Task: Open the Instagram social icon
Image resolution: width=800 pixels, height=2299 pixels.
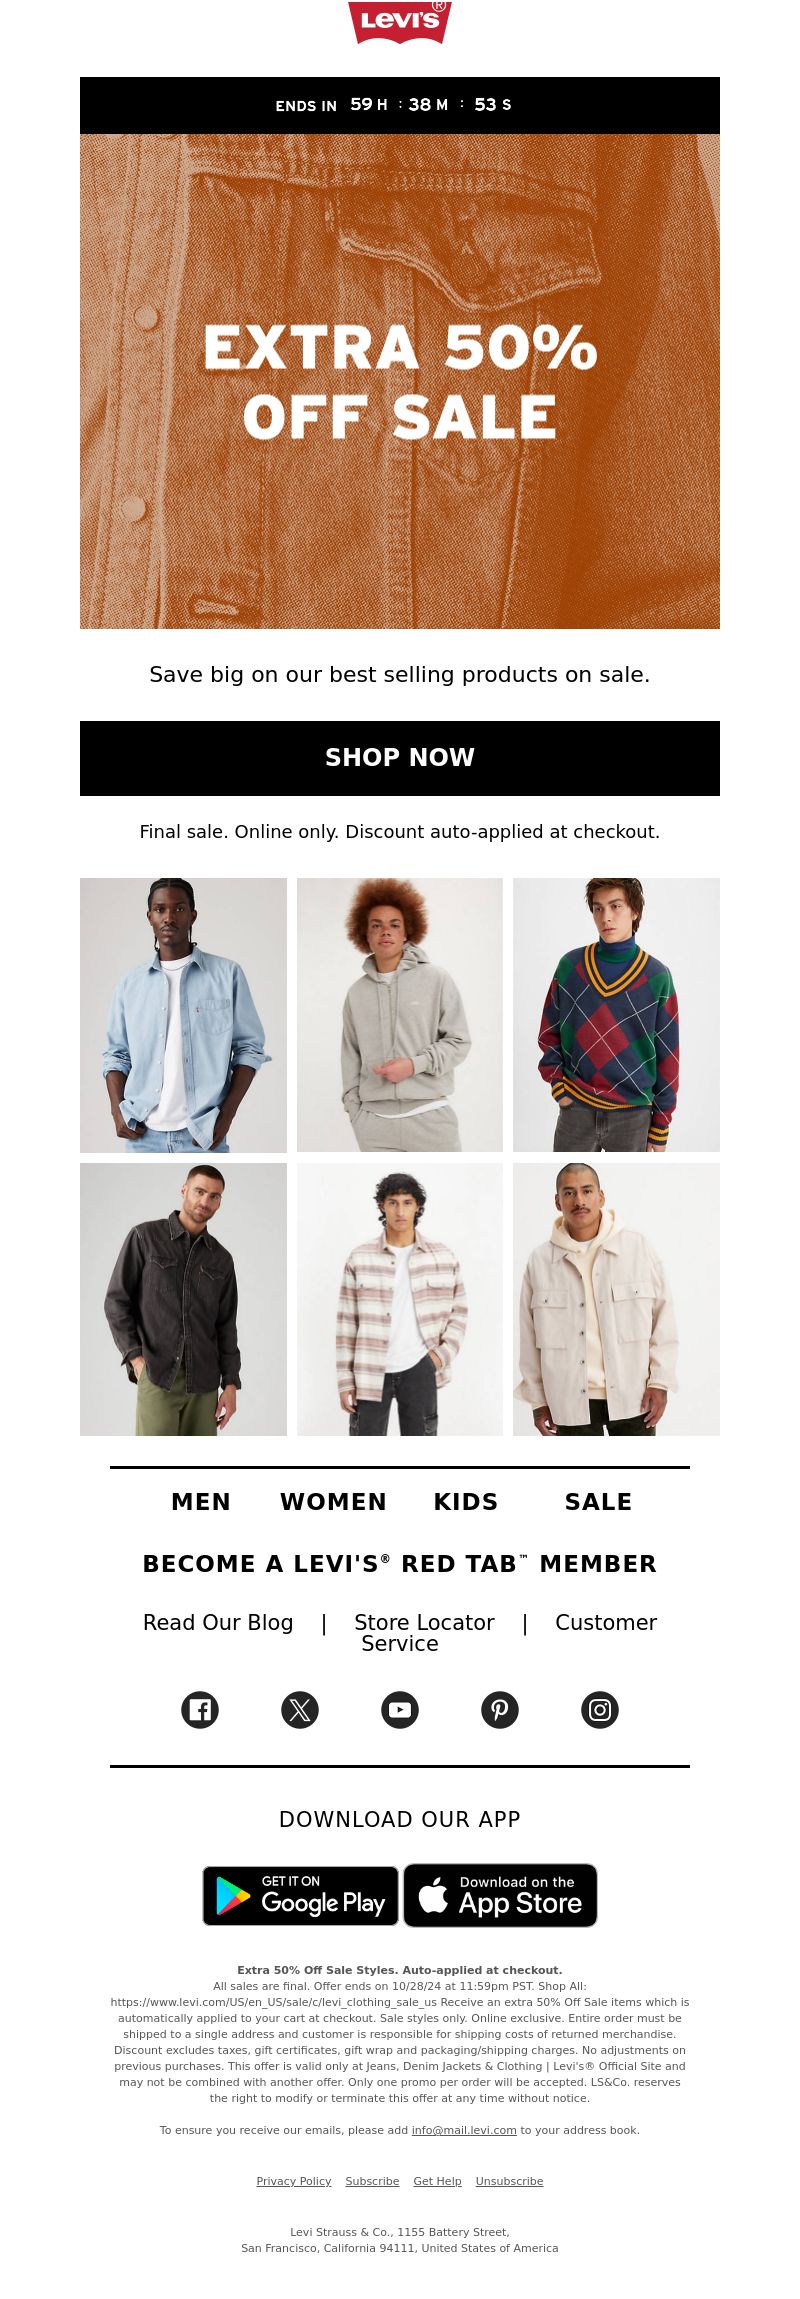Action: point(600,1709)
